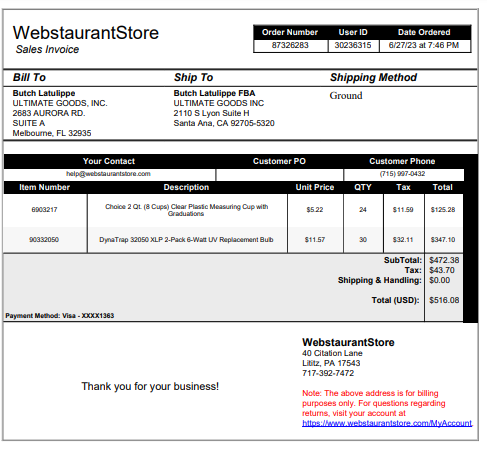
Task: Click unit price $11.57
Action: (315, 240)
